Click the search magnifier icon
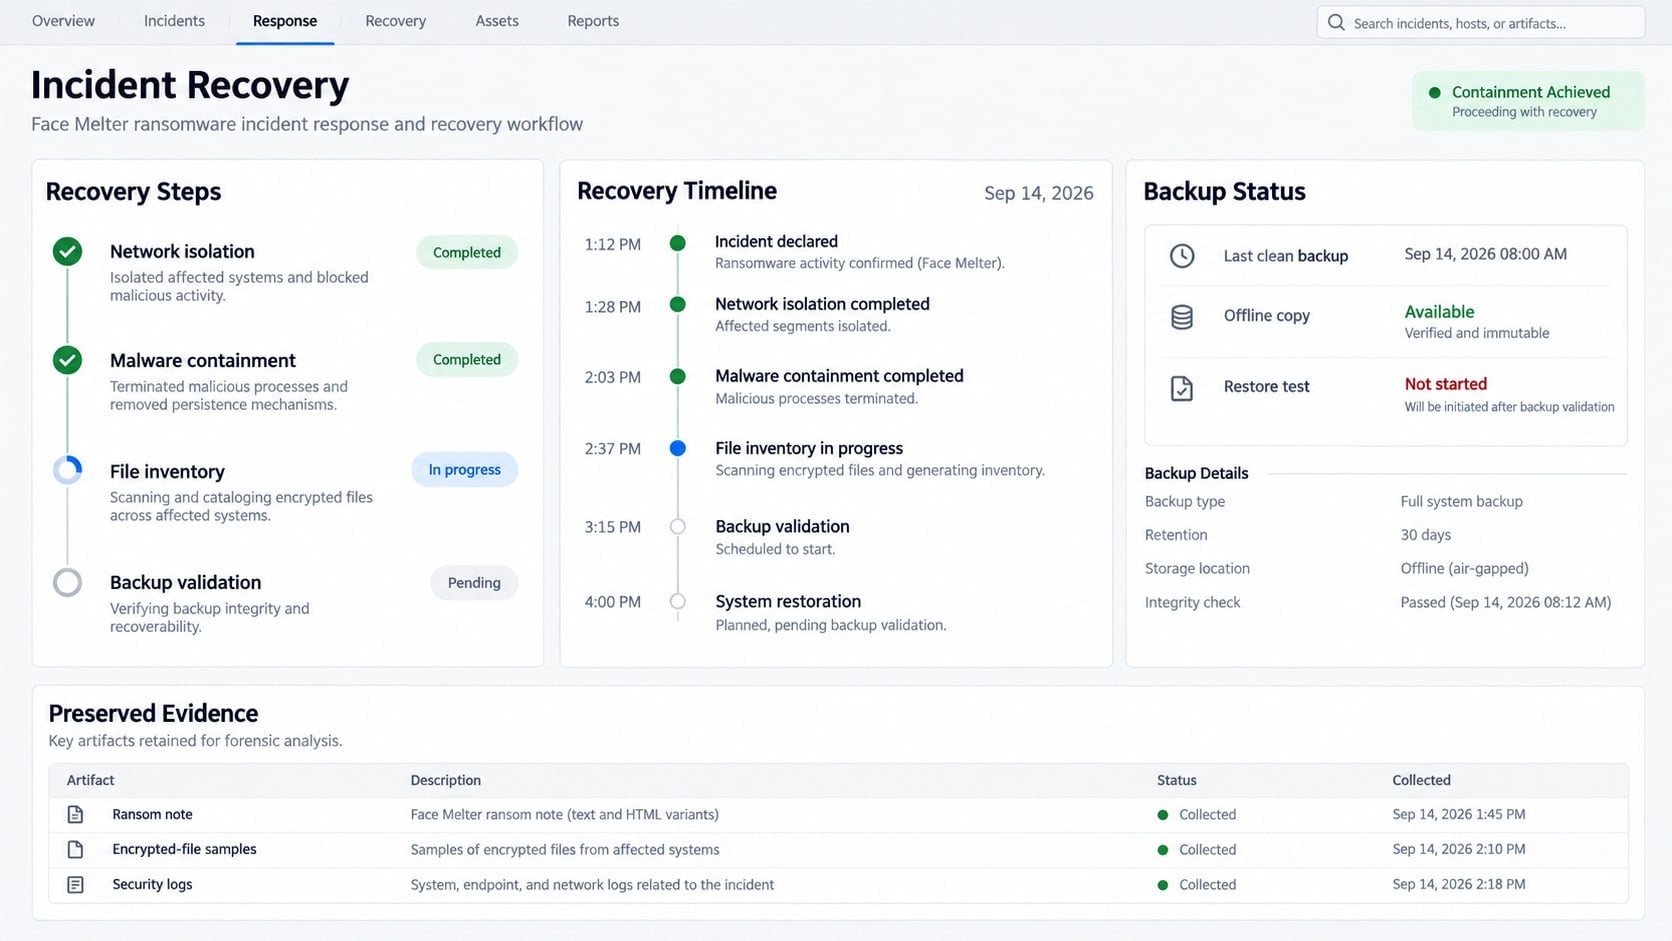 pyautogui.click(x=1336, y=22)
